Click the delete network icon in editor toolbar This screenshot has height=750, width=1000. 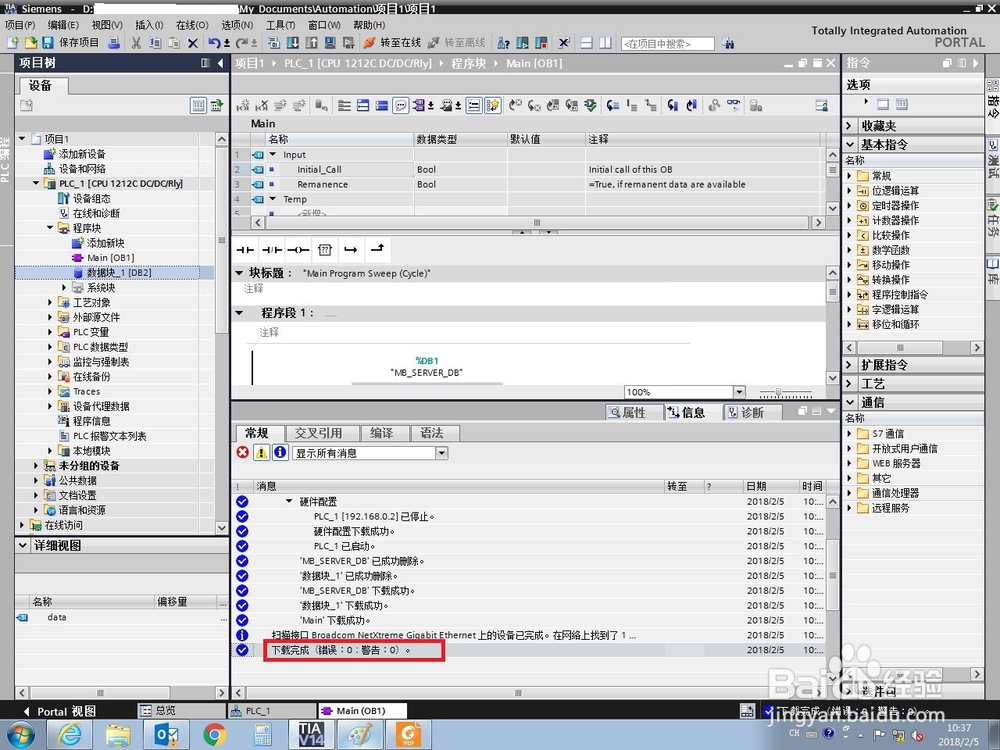tap(261, 105)
